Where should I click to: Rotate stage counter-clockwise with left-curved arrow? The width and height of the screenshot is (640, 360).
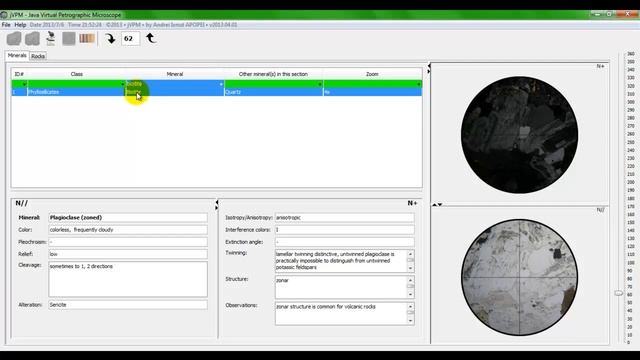tap(151, 38)
